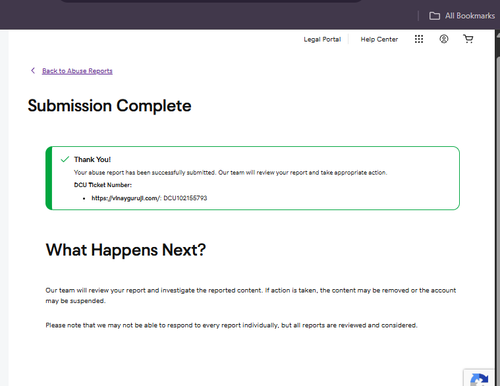The width and height of the screenshot is (500, 386).
Task: Click the What Happens Next? heading
Action: tap(126, 250)
